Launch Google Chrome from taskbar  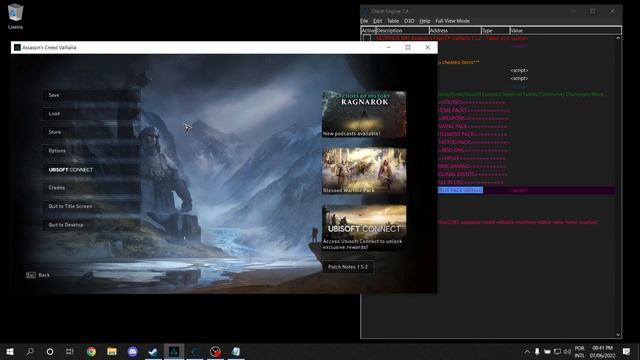coord(91,351)
